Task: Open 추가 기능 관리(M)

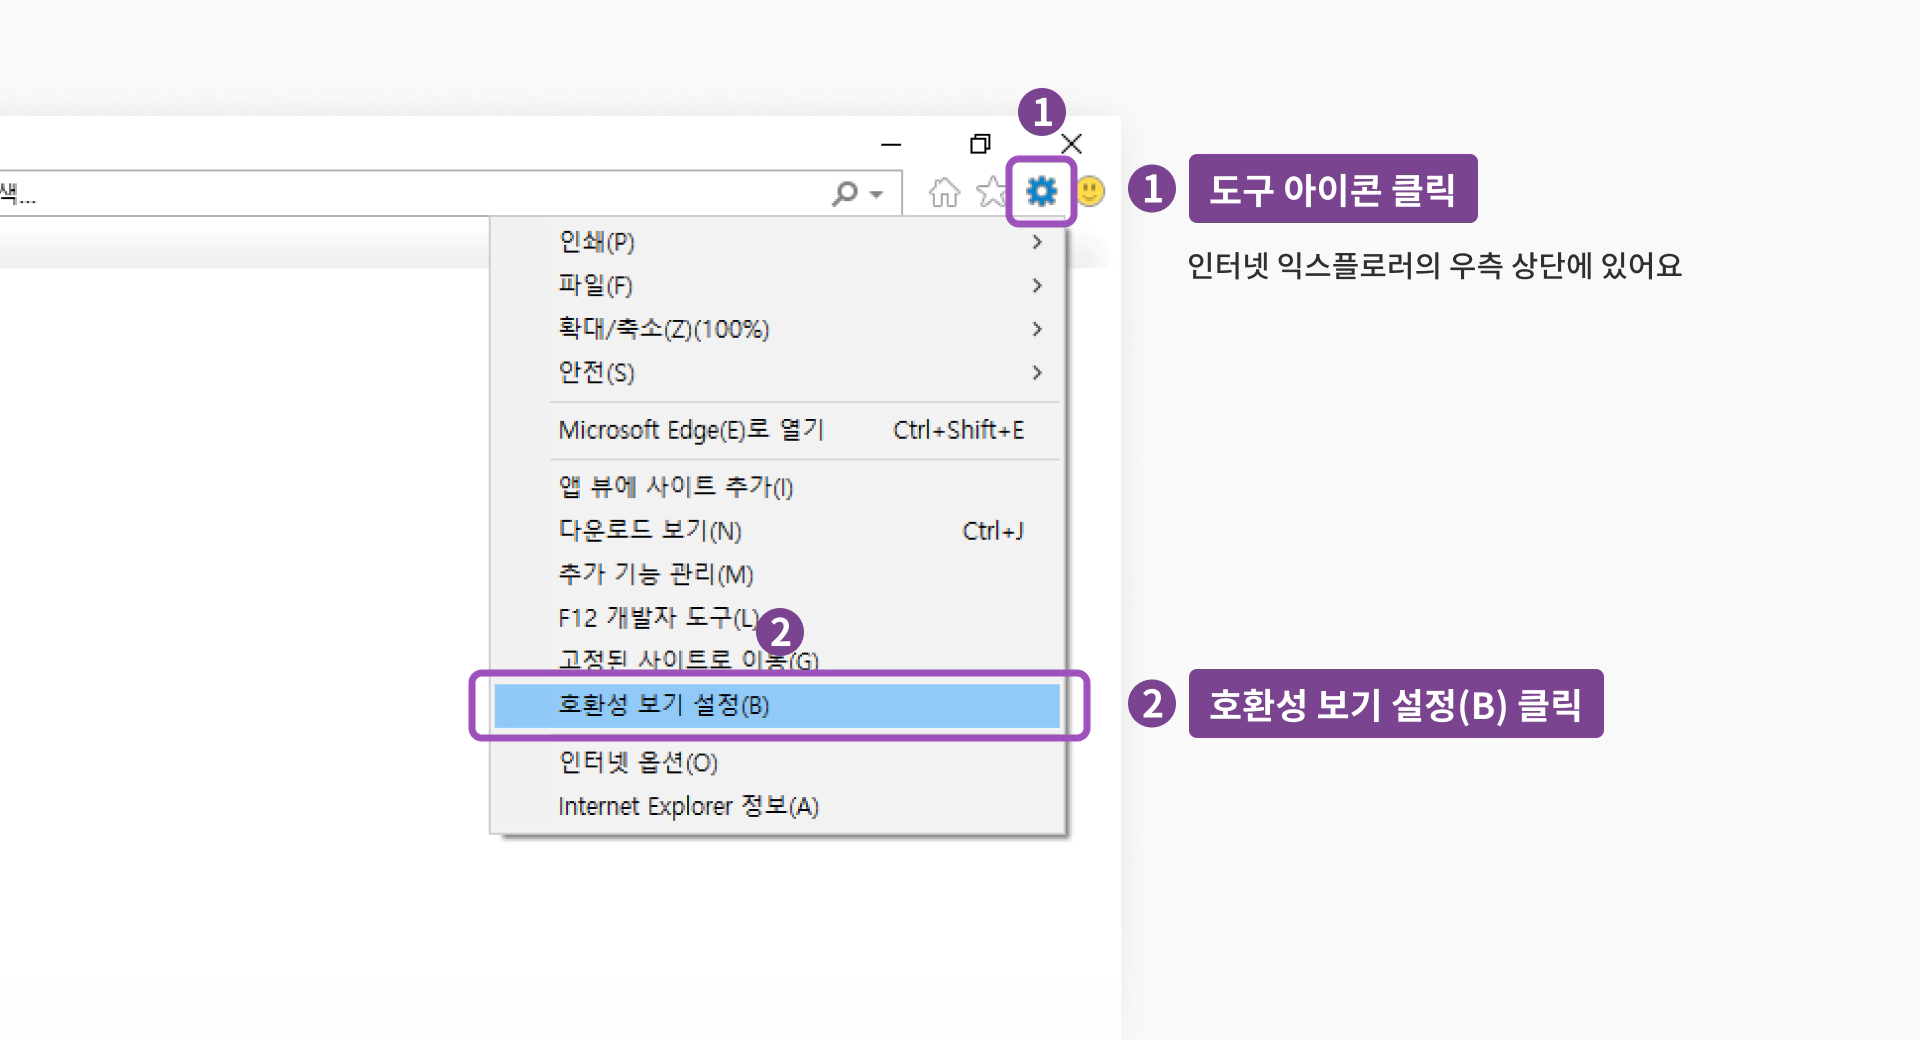Action: [x=656, y=574]
